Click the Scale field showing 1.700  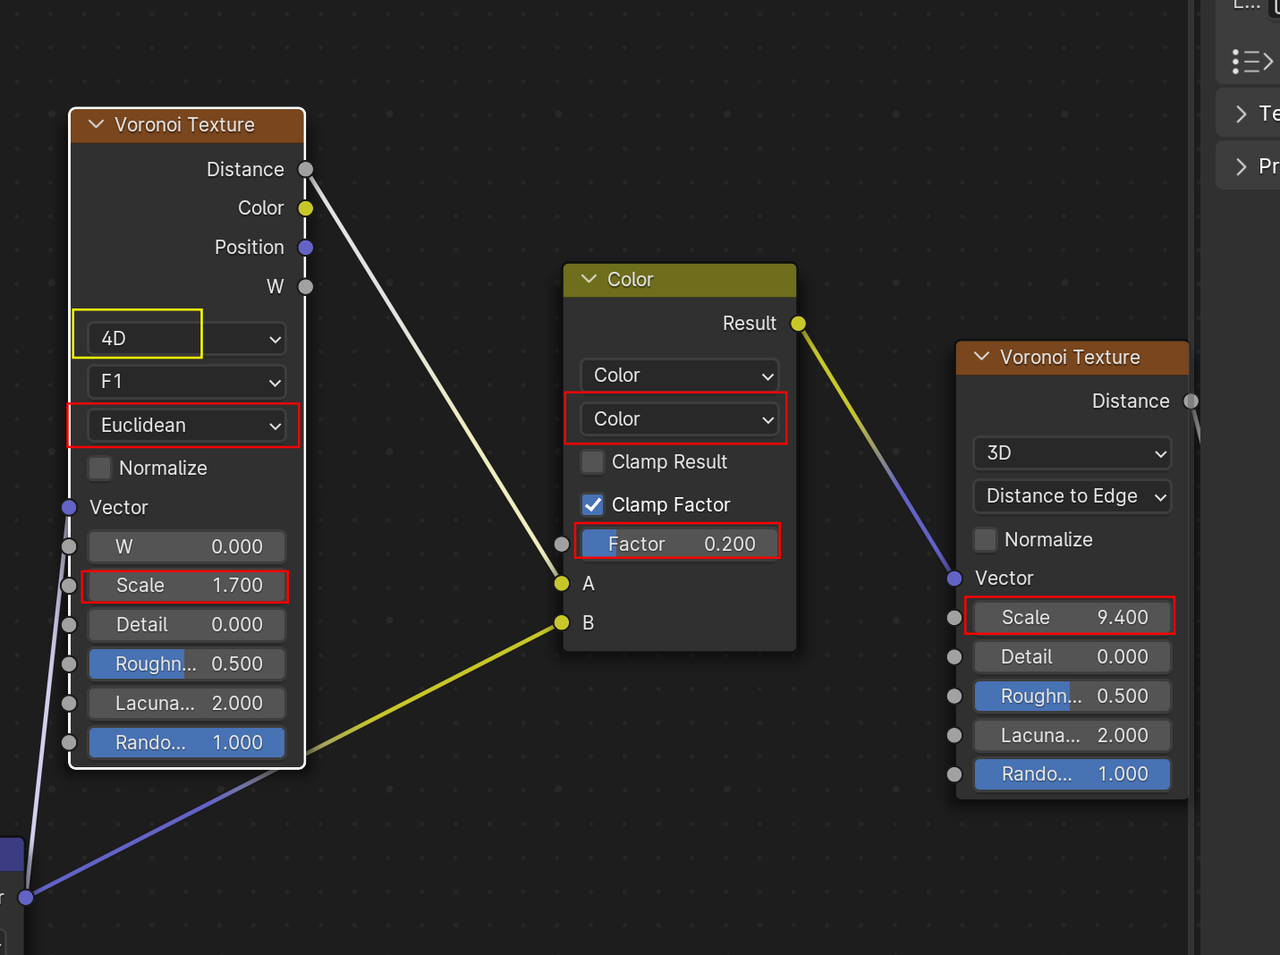187,585
